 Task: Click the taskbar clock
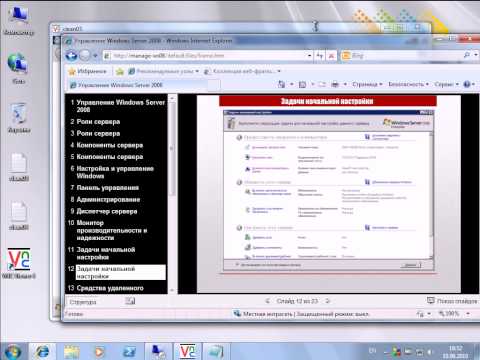(x=455, y=352)
